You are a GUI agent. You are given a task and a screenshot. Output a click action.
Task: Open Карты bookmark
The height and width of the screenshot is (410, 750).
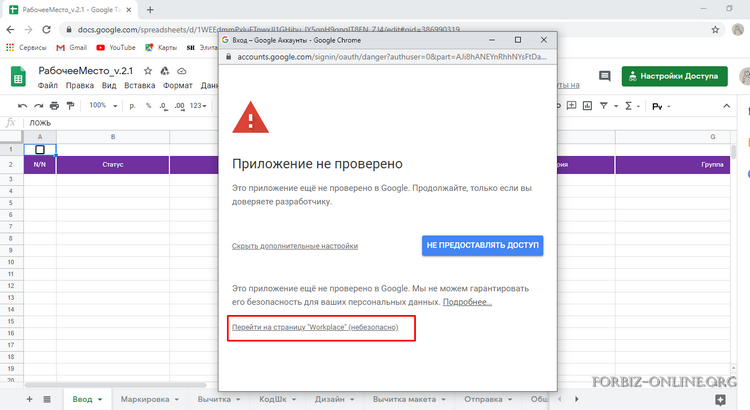[161, 47]
